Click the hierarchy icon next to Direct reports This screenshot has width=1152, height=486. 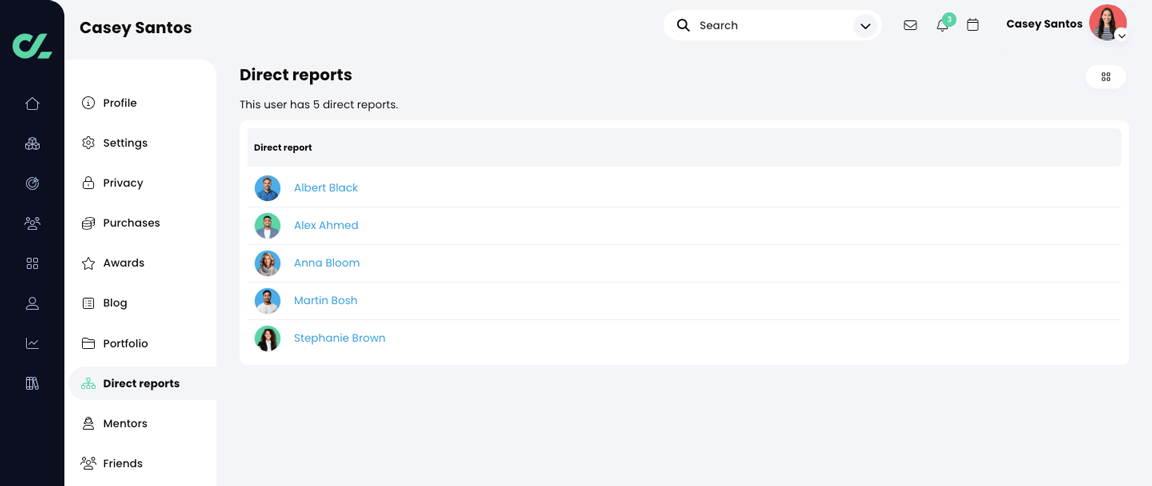[x=88, y=383]
